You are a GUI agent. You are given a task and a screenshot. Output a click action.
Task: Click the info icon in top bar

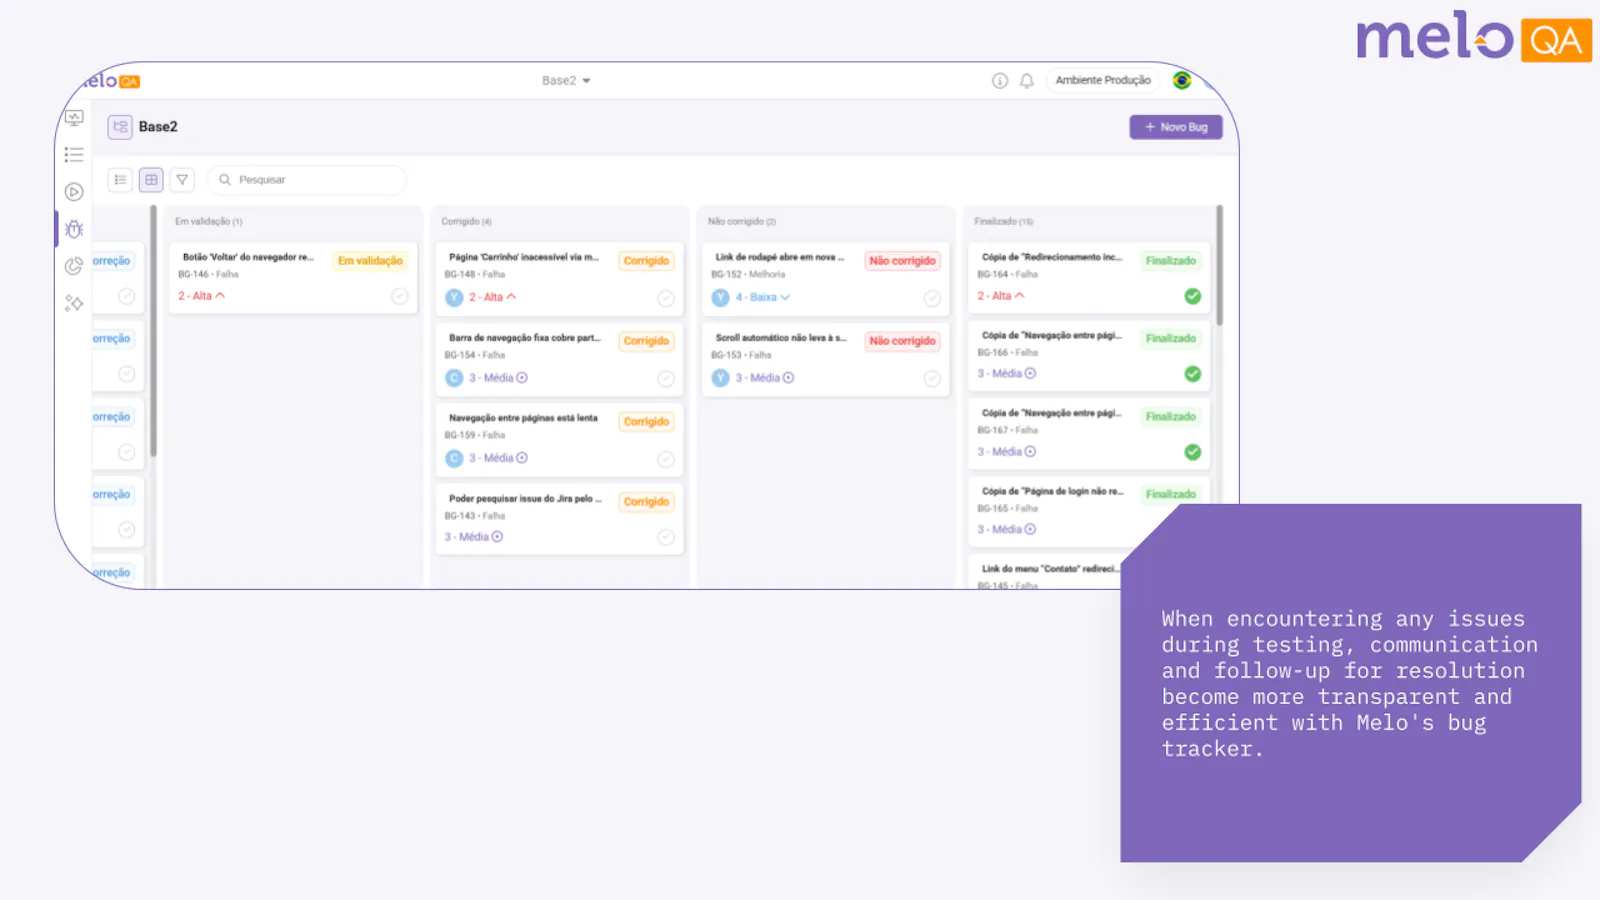click(x=1000, y=81)
